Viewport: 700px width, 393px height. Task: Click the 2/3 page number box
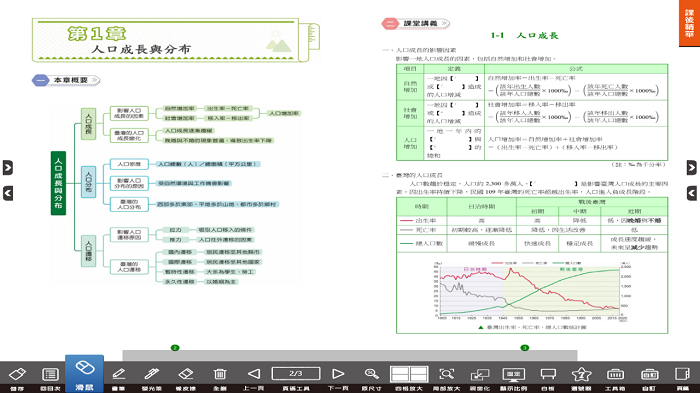296,373
